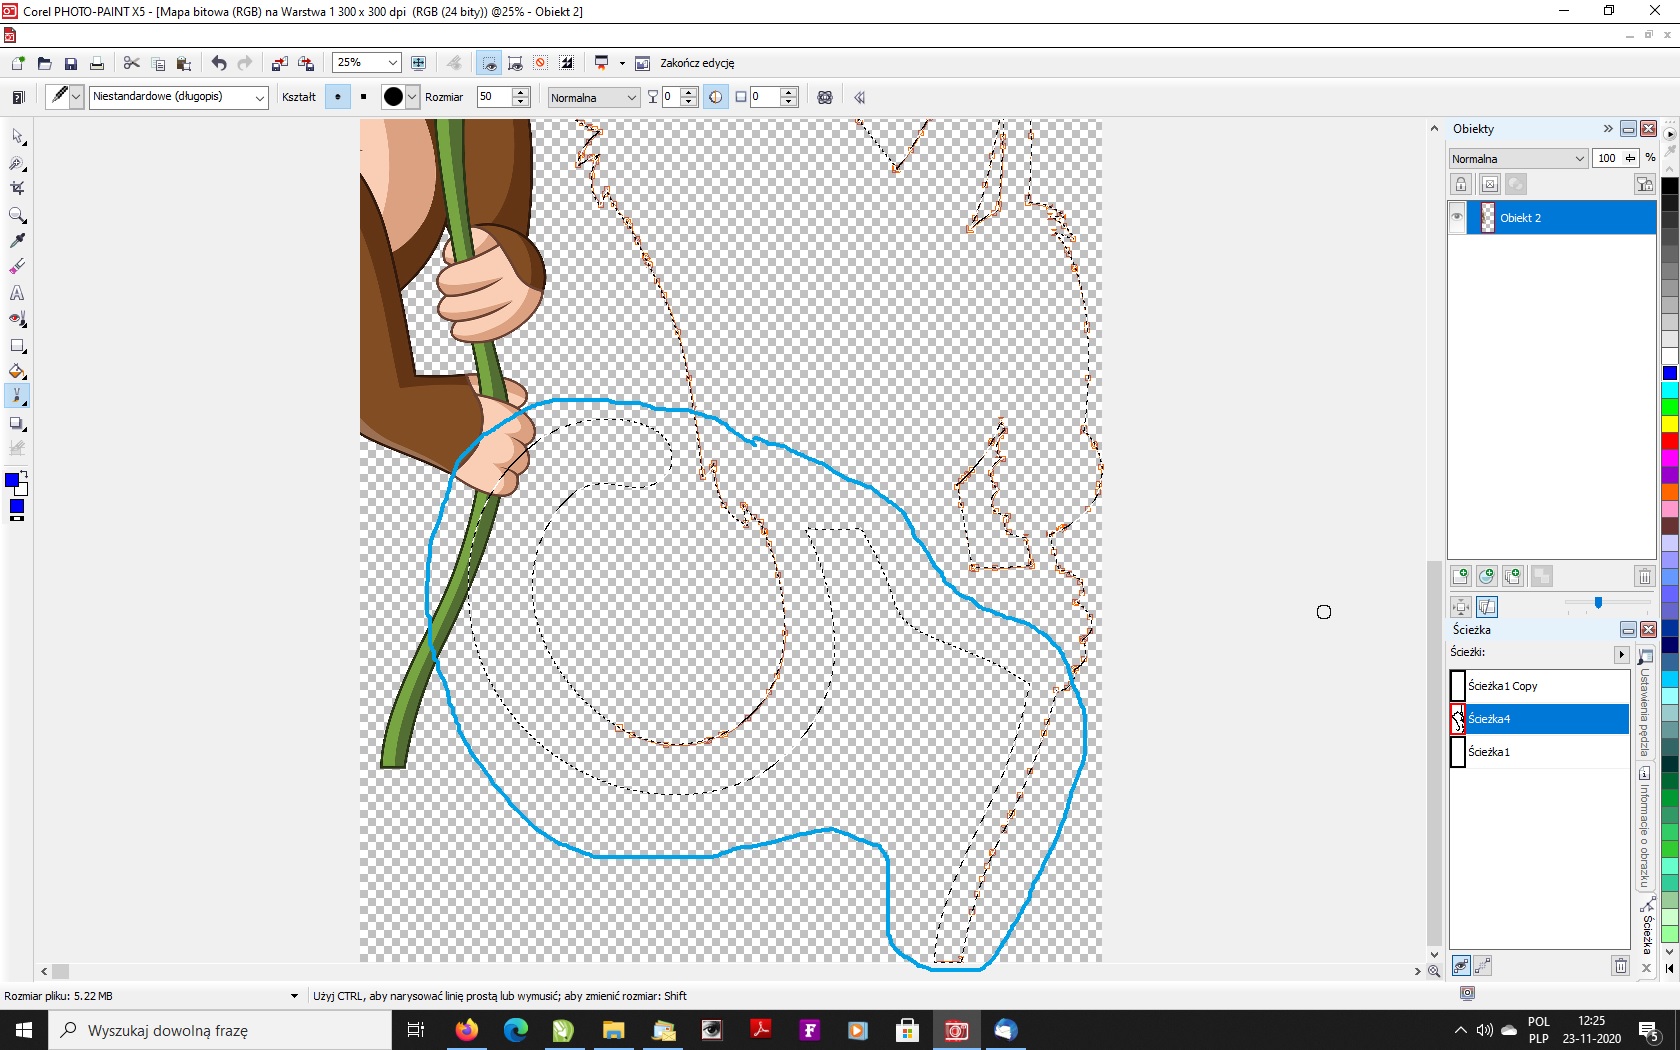
Task: Click the Save floppy disk icon
Action: 71,63
